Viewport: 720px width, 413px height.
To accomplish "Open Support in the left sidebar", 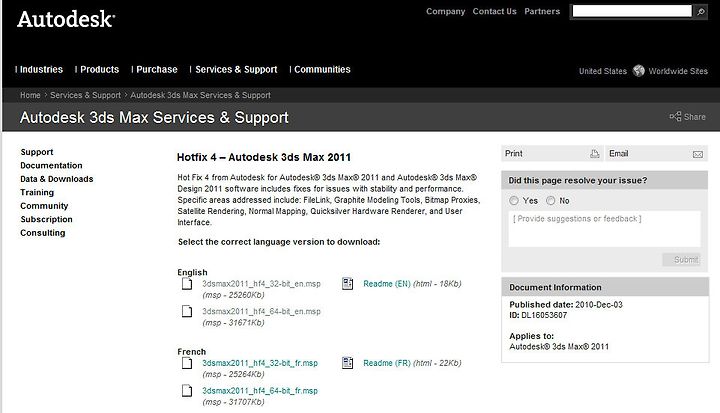I will click(x=37, y=152).
